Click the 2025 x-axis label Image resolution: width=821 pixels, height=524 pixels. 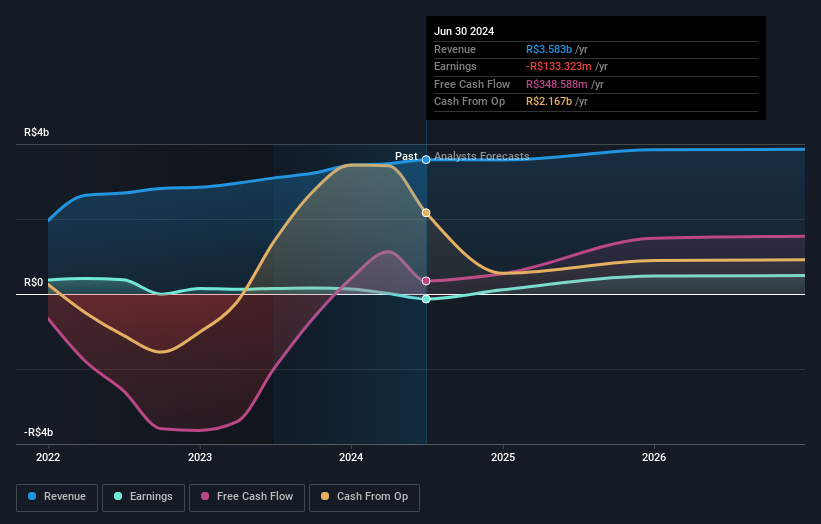[x=503, y=457]
